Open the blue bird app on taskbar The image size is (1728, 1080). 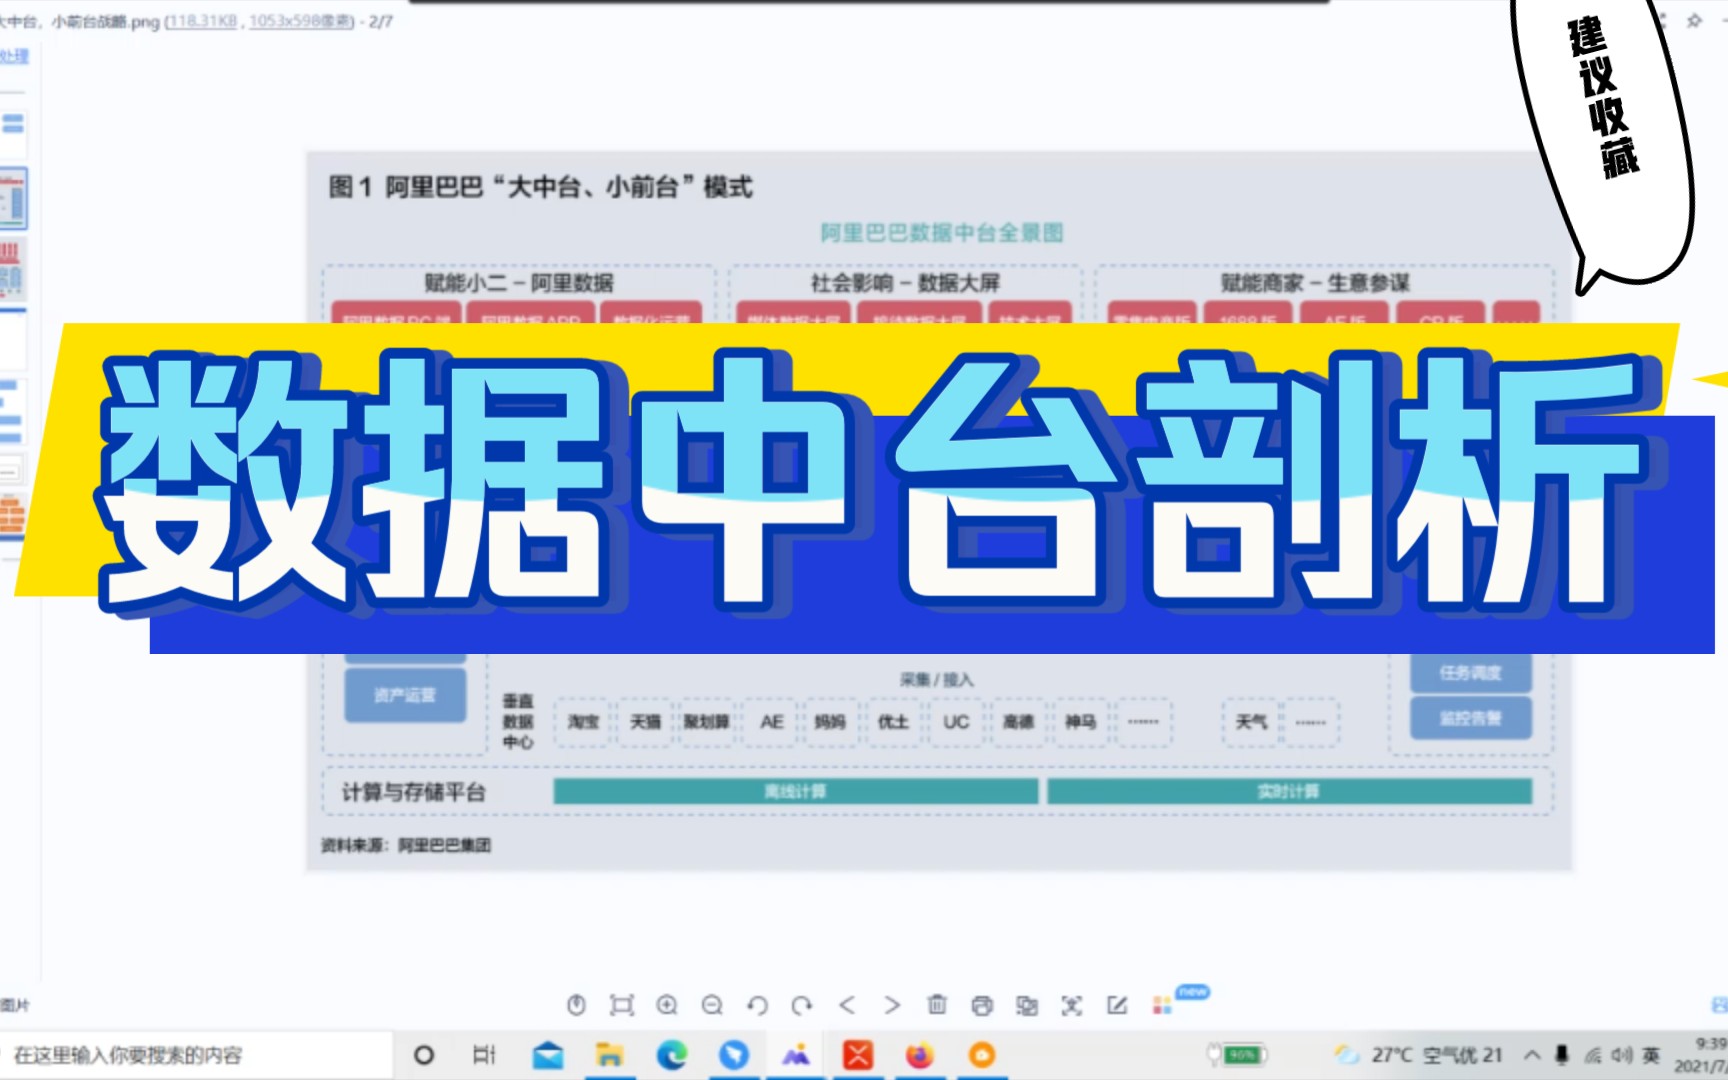734,1055
